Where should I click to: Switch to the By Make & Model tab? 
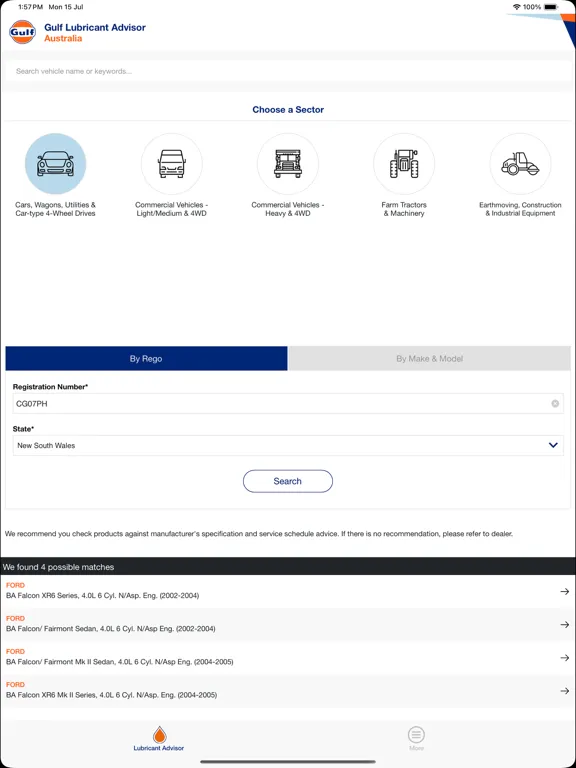430,359
